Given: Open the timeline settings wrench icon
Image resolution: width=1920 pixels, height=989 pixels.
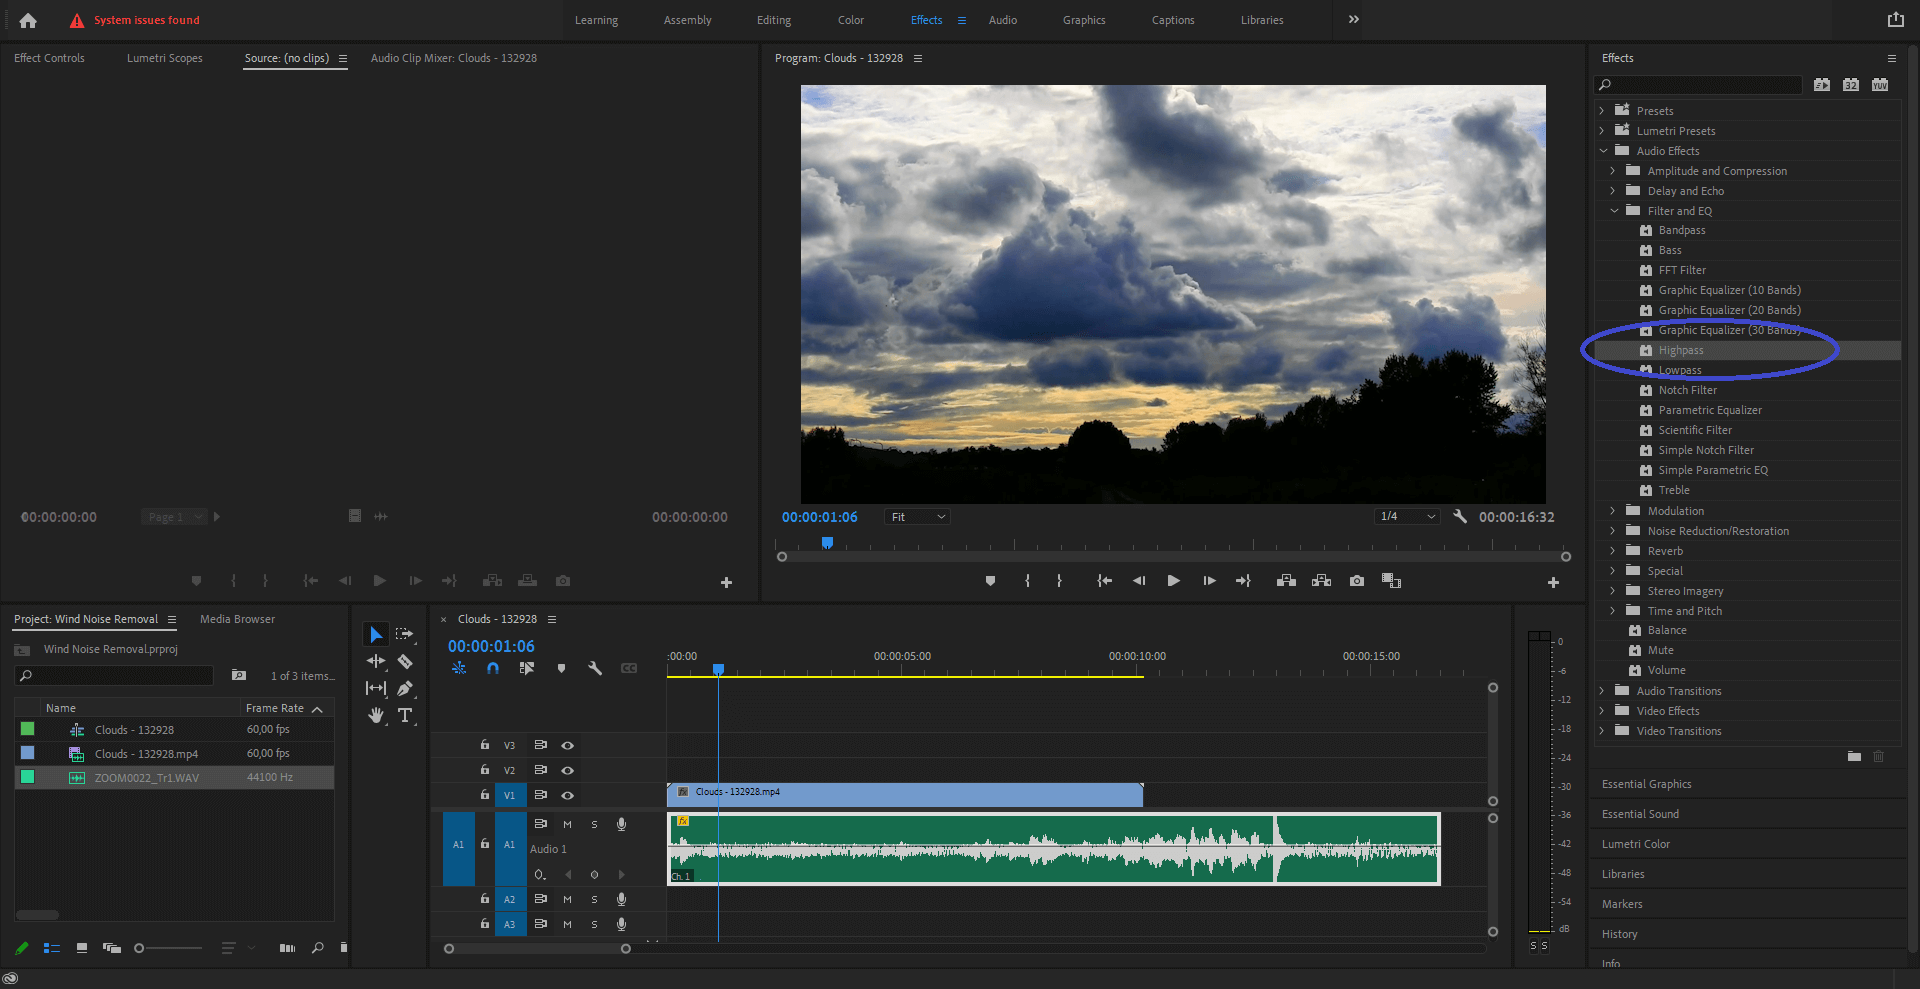Looking at the screenshot, I should [x=595, y=669].
